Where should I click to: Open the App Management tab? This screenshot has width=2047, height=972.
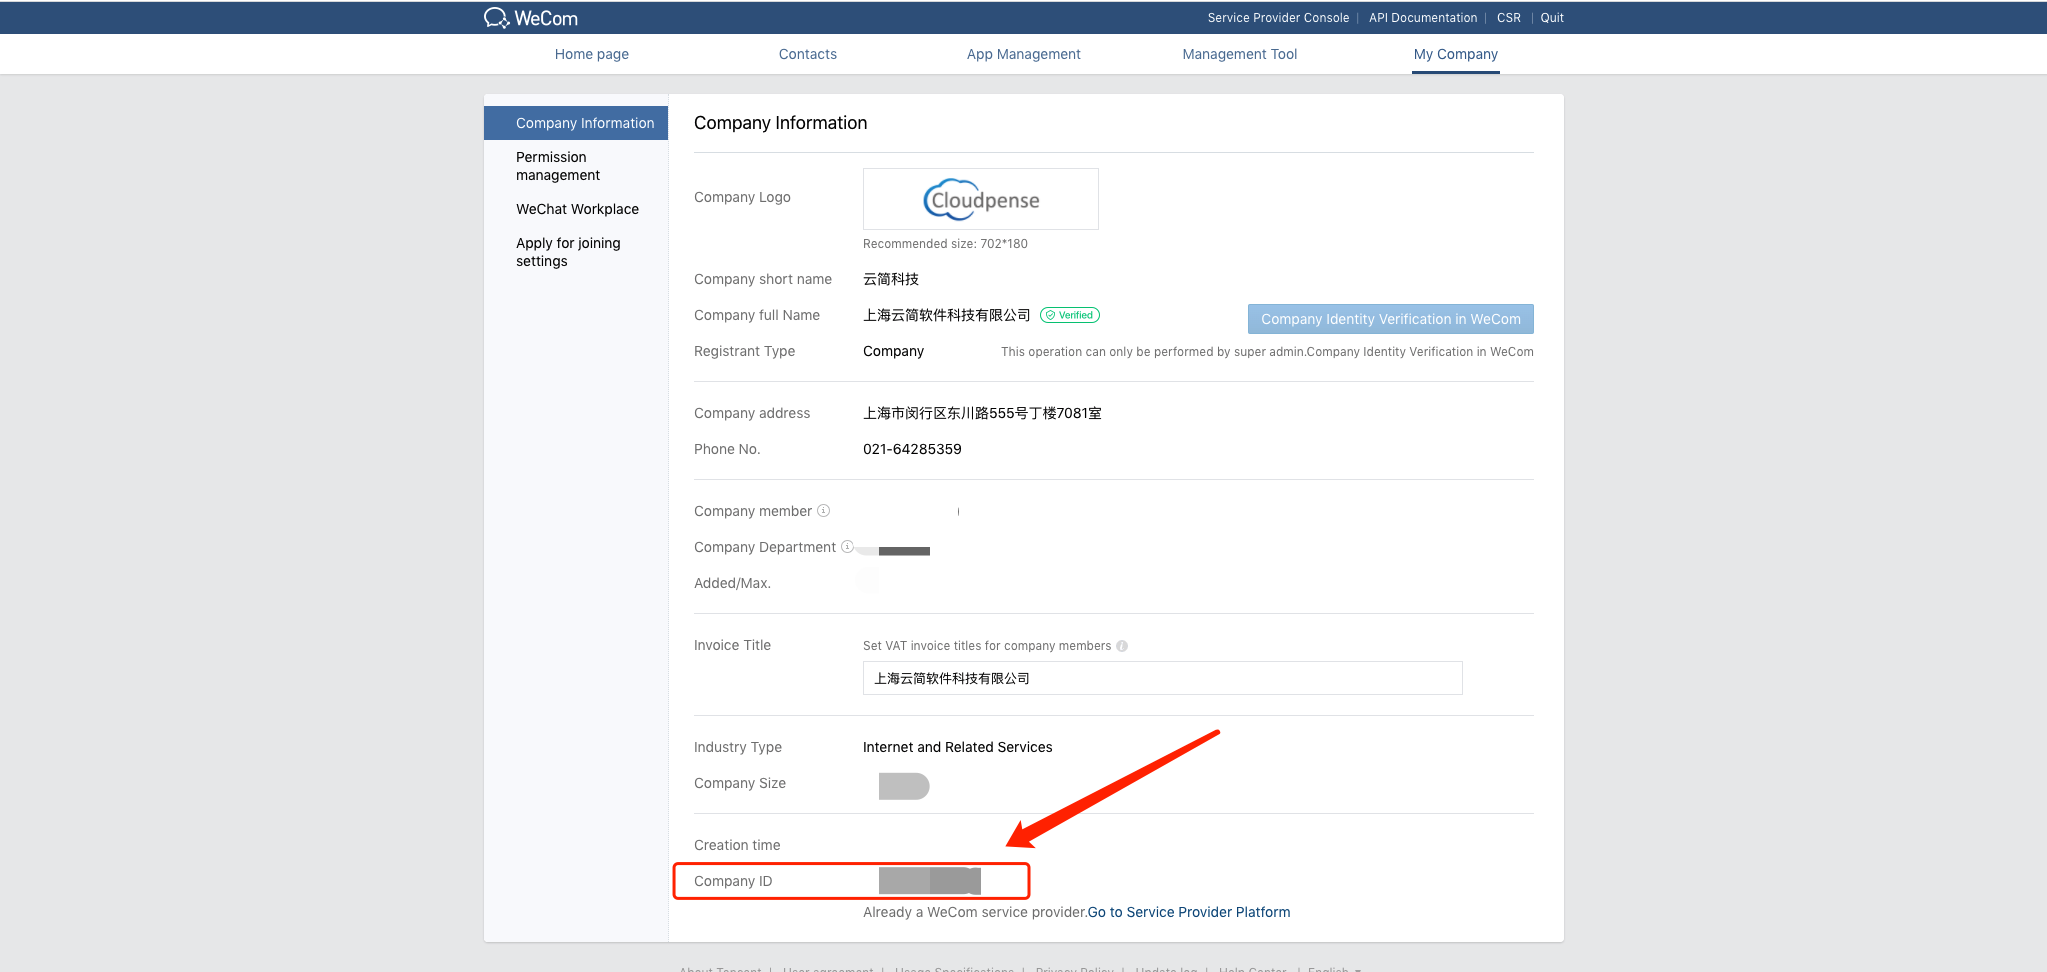(x=1024, y=54)
